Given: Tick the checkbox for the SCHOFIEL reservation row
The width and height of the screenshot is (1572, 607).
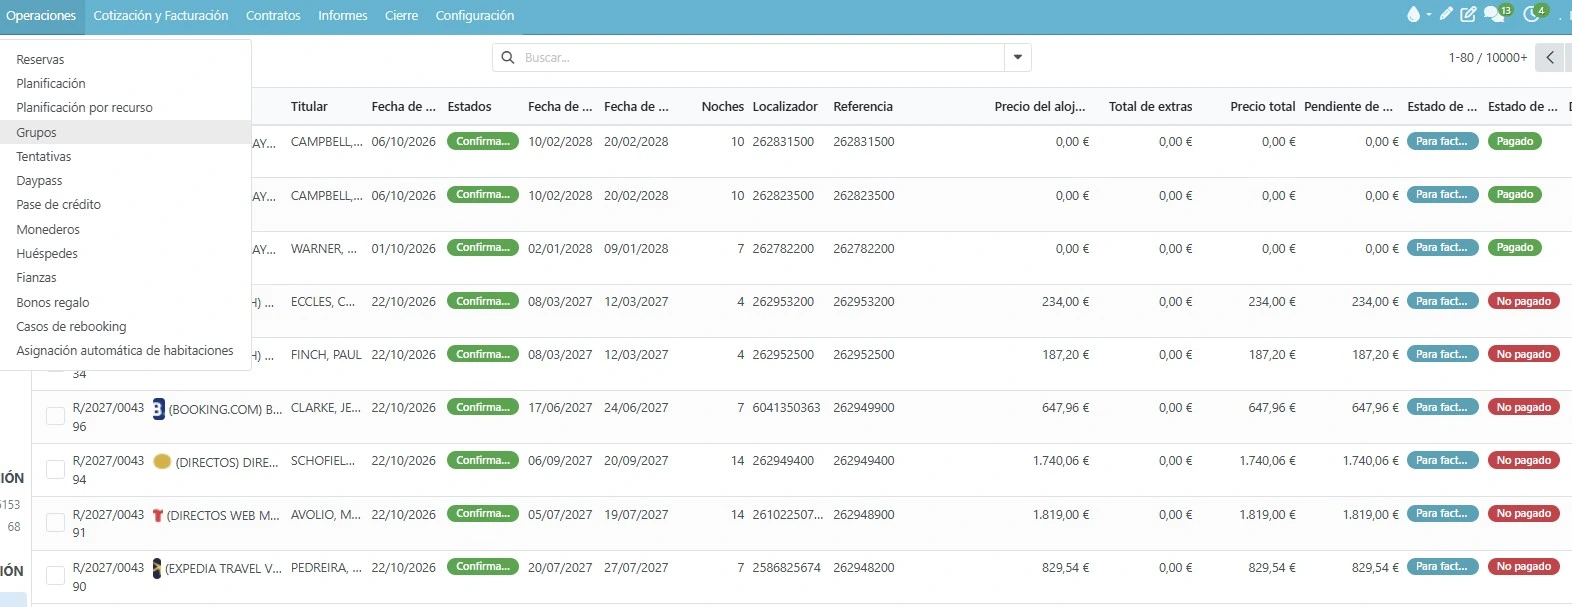Looking at the screenshot, I should (x=56, y=469).
